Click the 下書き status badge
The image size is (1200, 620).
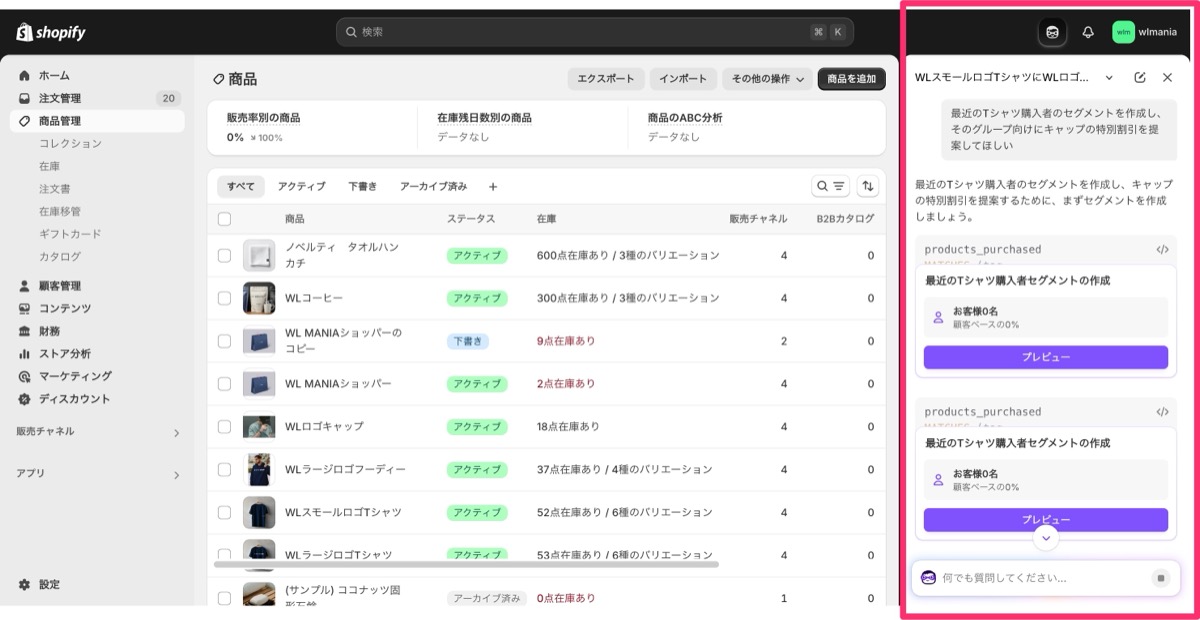tap(468, 341)
